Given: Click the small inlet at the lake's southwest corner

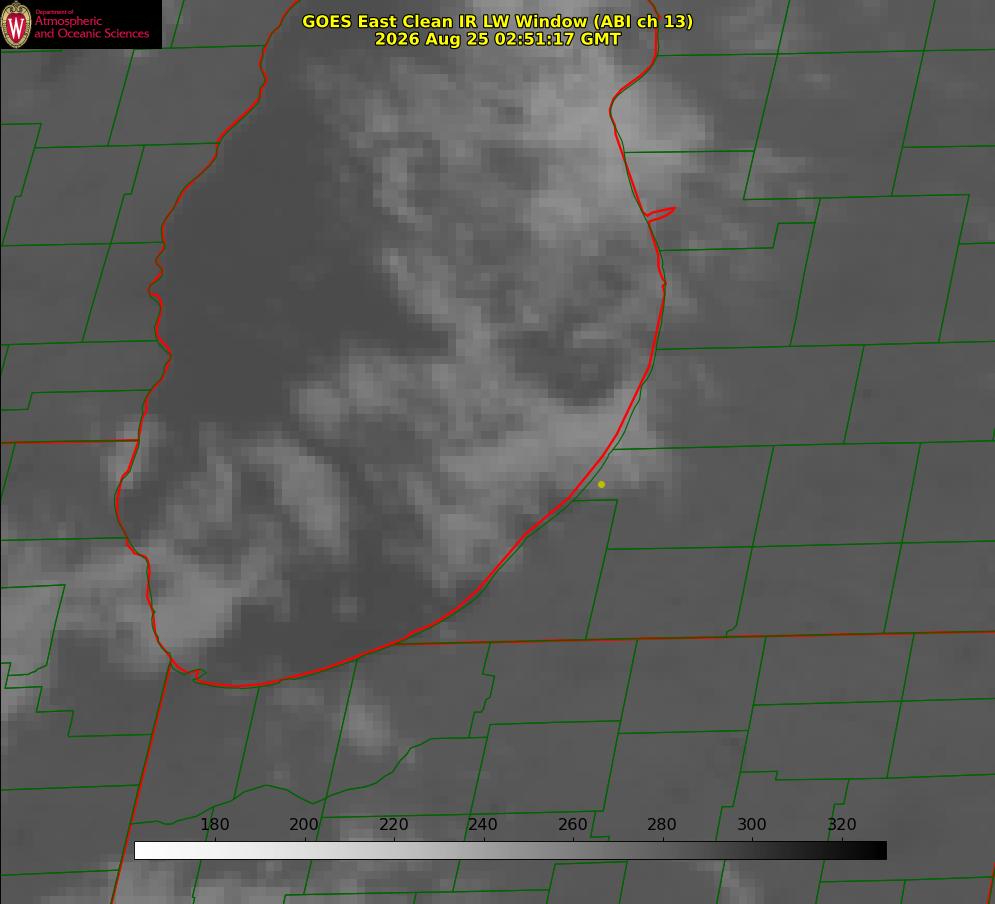Looking at the screenshot, I should click(x=197, y=674).
